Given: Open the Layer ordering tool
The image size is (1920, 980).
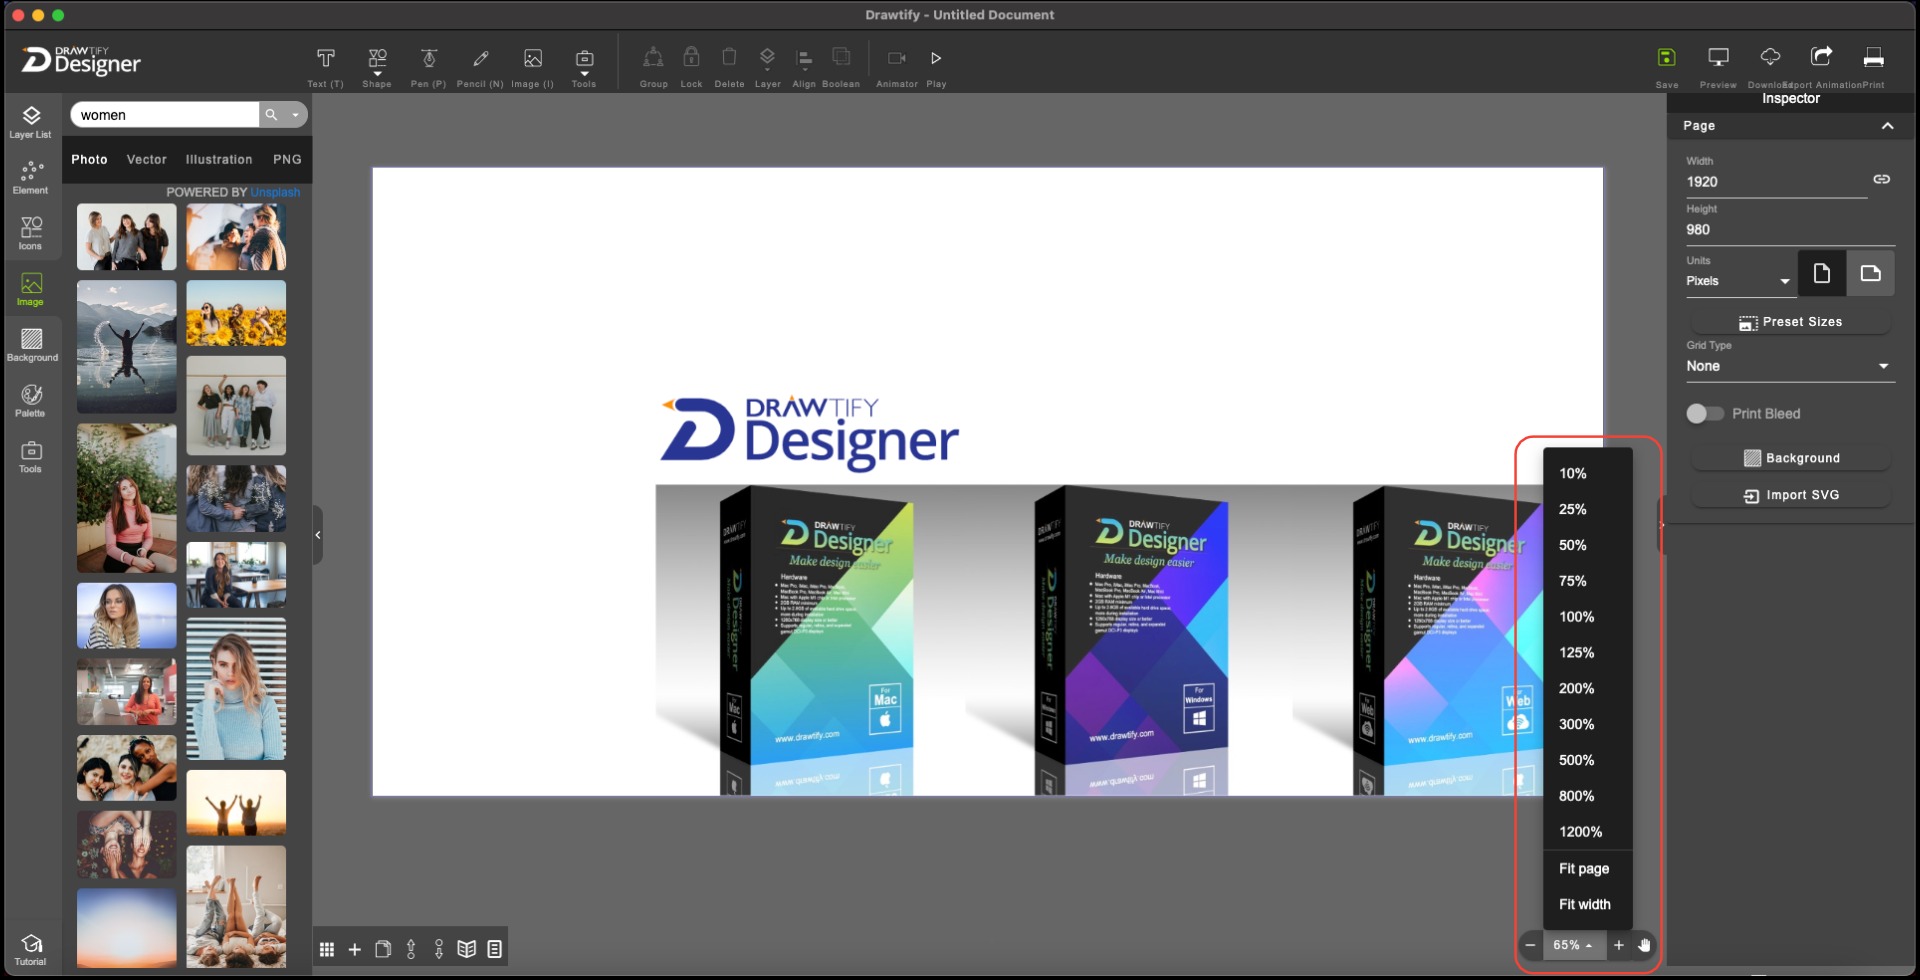Looking at the screenshot, I should pos(767,66).
